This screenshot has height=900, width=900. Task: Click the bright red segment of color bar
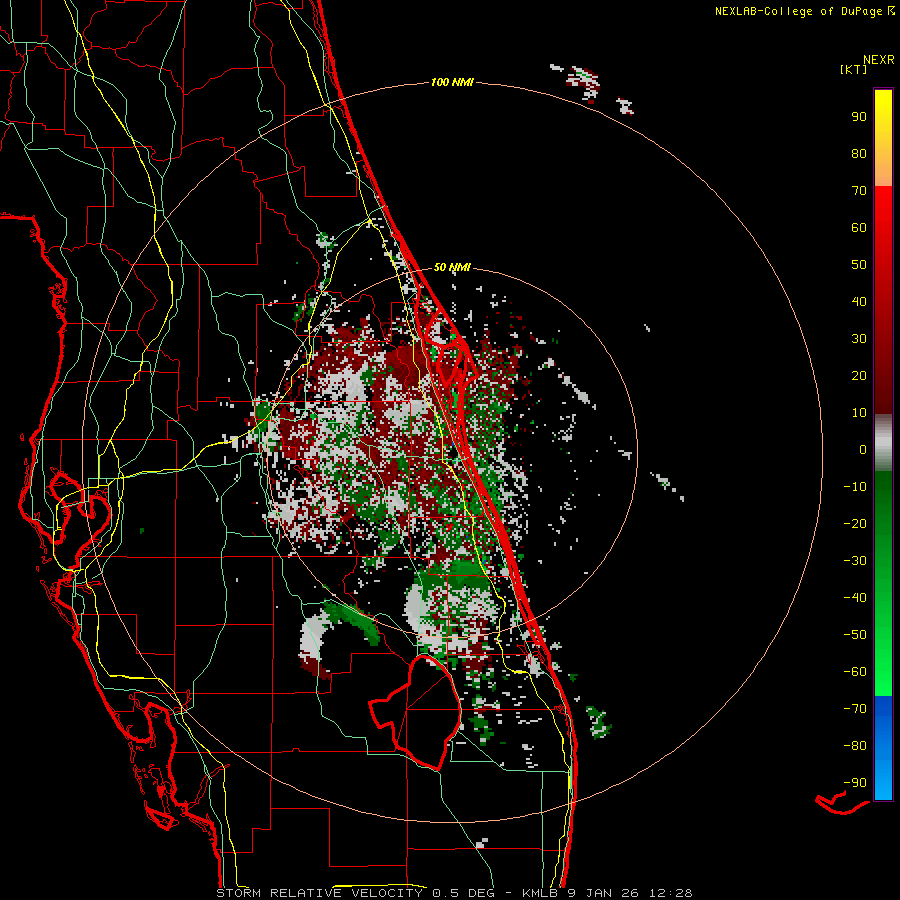pos(883,300)
